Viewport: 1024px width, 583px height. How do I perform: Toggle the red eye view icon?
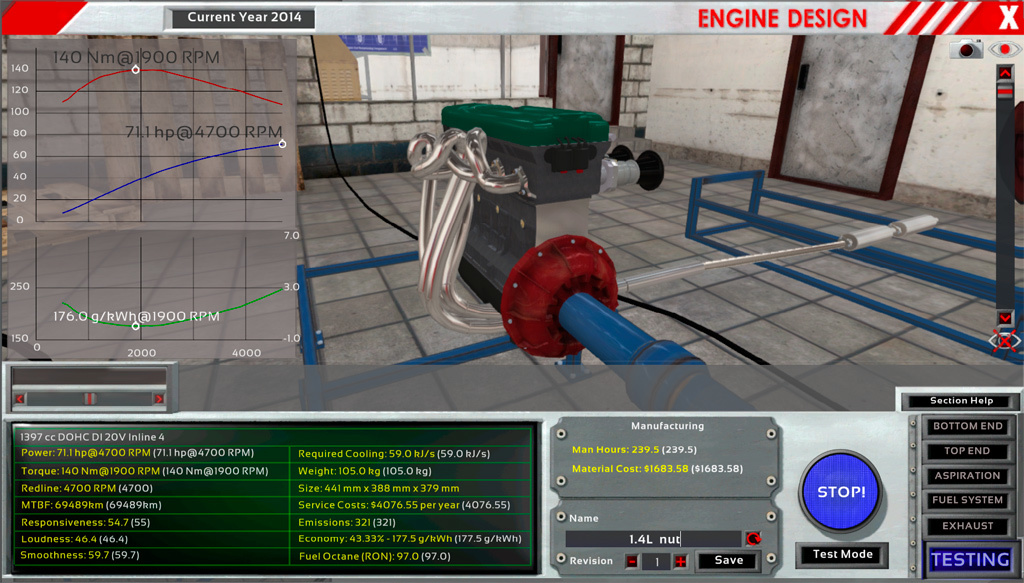pyautogui.click(x=1002, y=49)
